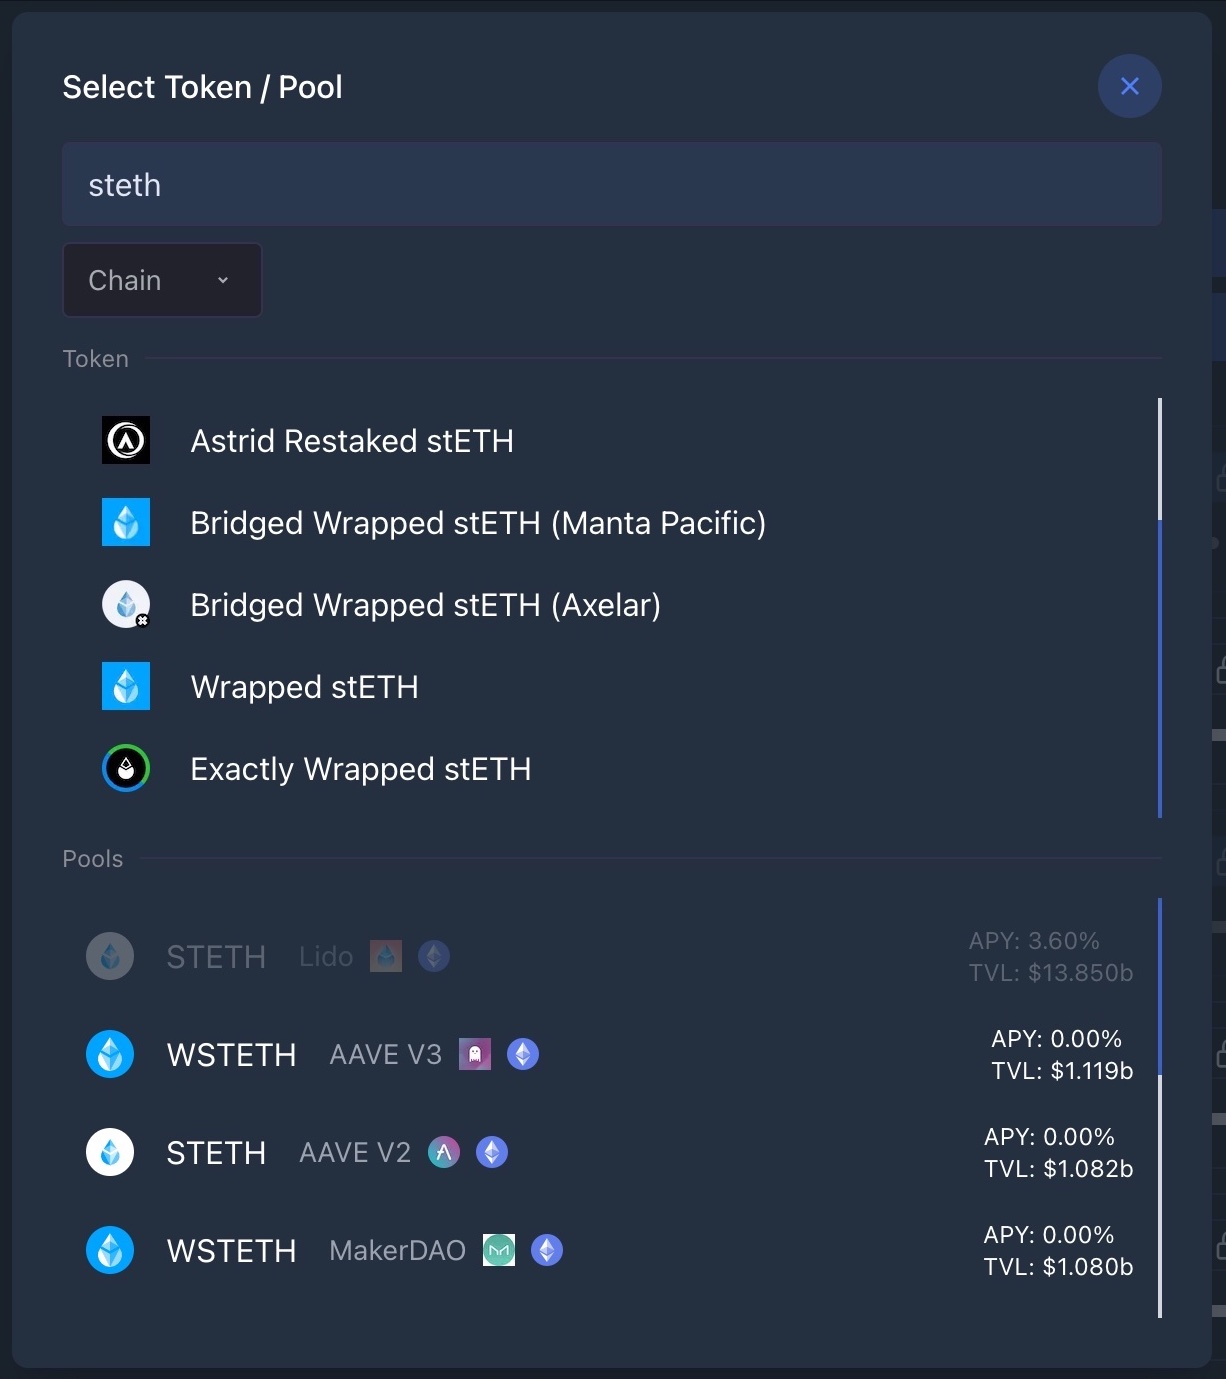
Task: Click the pools list scrollbar
Action: click(x=1160, y=986)
